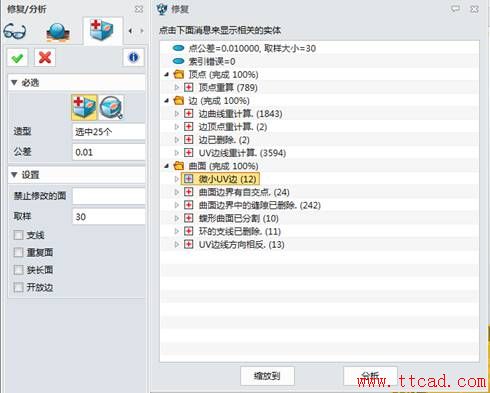
Task: Click the green checkmark confirm icon
Action: [x=17, y=58]
